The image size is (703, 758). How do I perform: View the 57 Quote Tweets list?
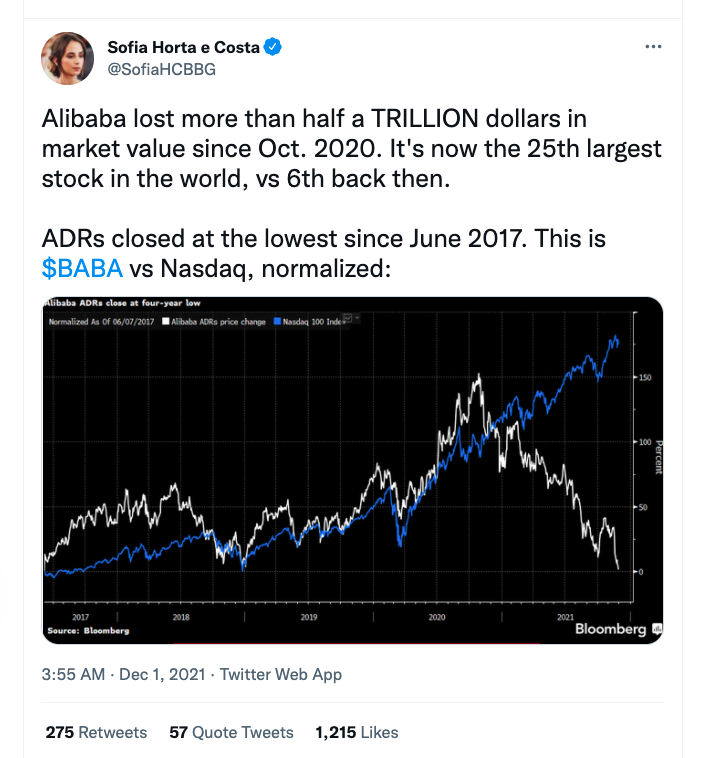[231, 732]
